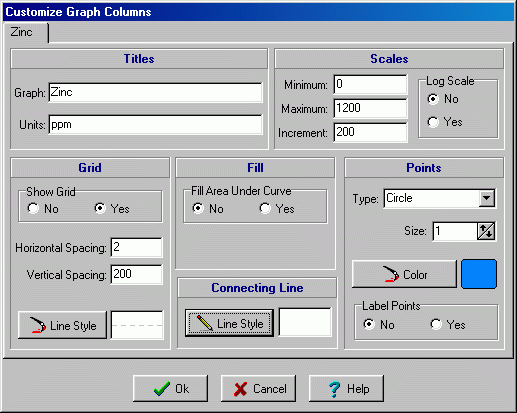The image size is (517, 413).
Task: Click the Maximum scale input field
Action: (370, 108)
